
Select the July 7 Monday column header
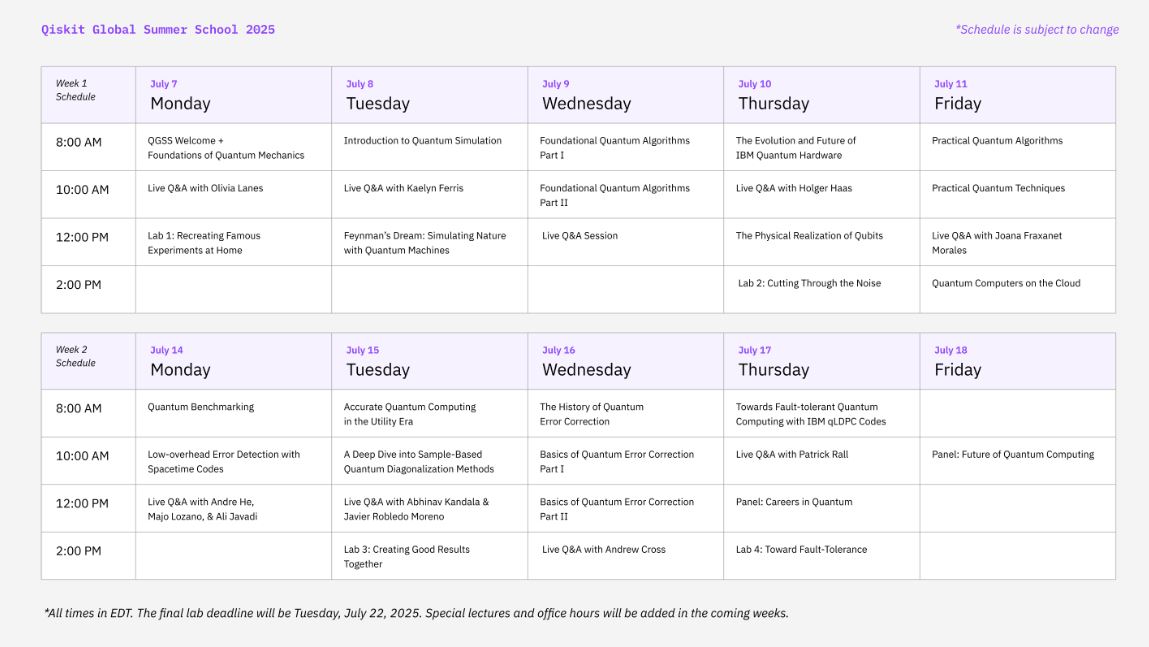[180, 95]
